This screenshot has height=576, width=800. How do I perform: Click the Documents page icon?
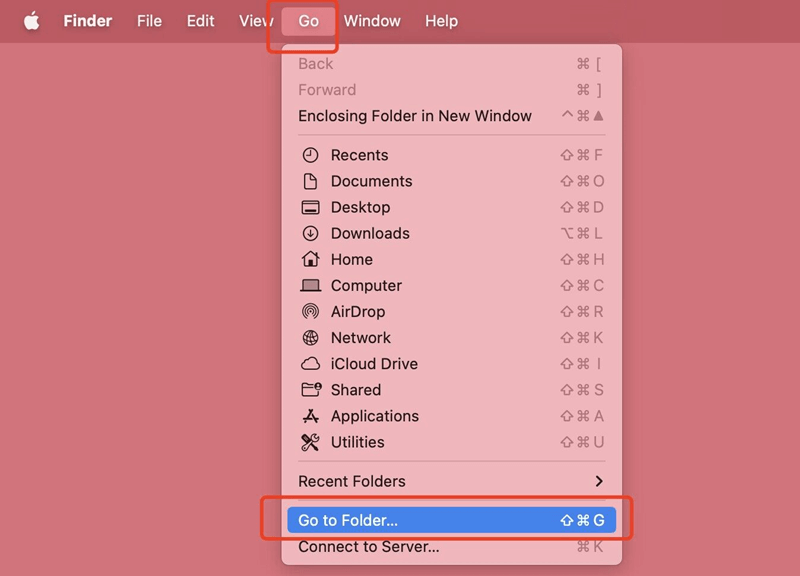(311, 181)
